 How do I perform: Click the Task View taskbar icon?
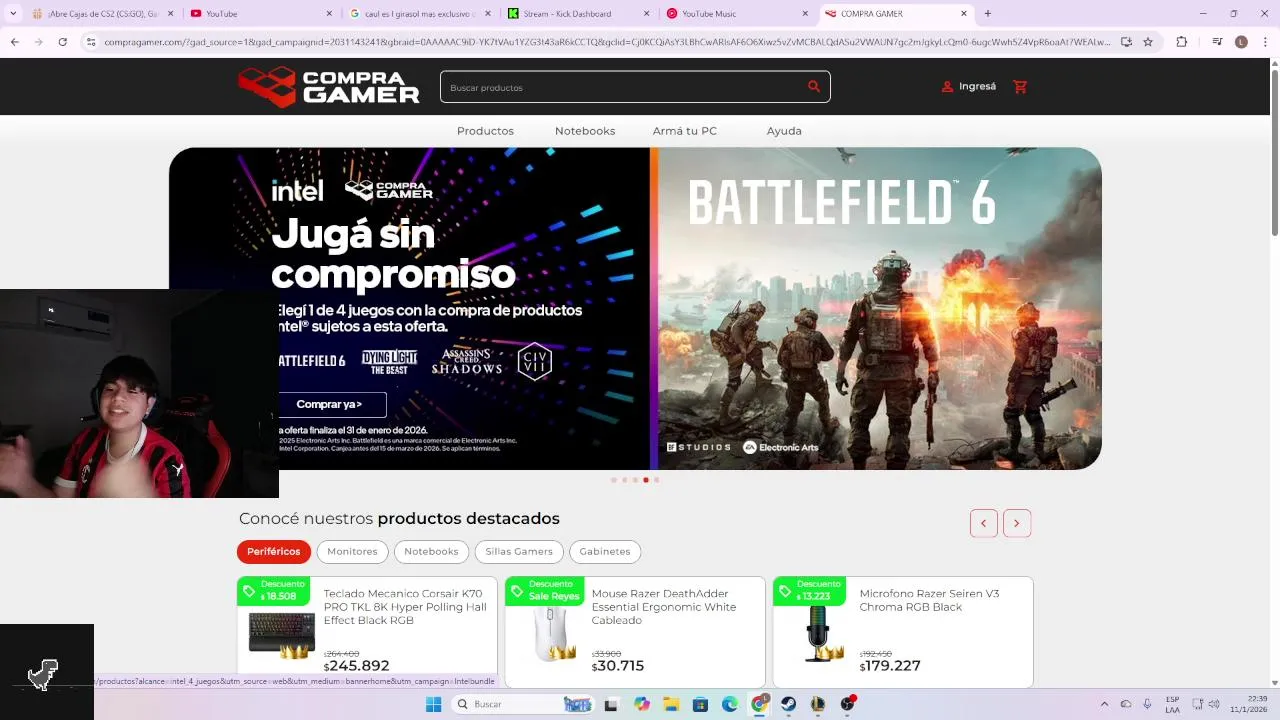tap(611, 704)
